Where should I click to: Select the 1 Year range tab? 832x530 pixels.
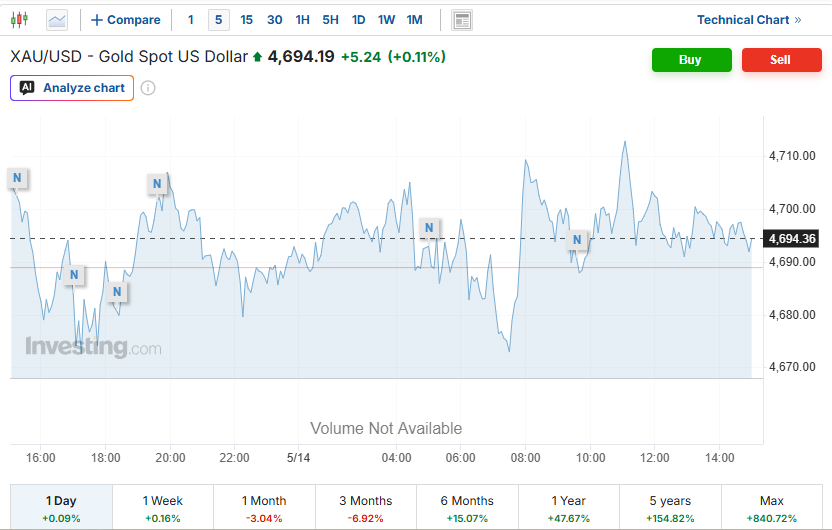pyautogui.click(x=569, y=507)
